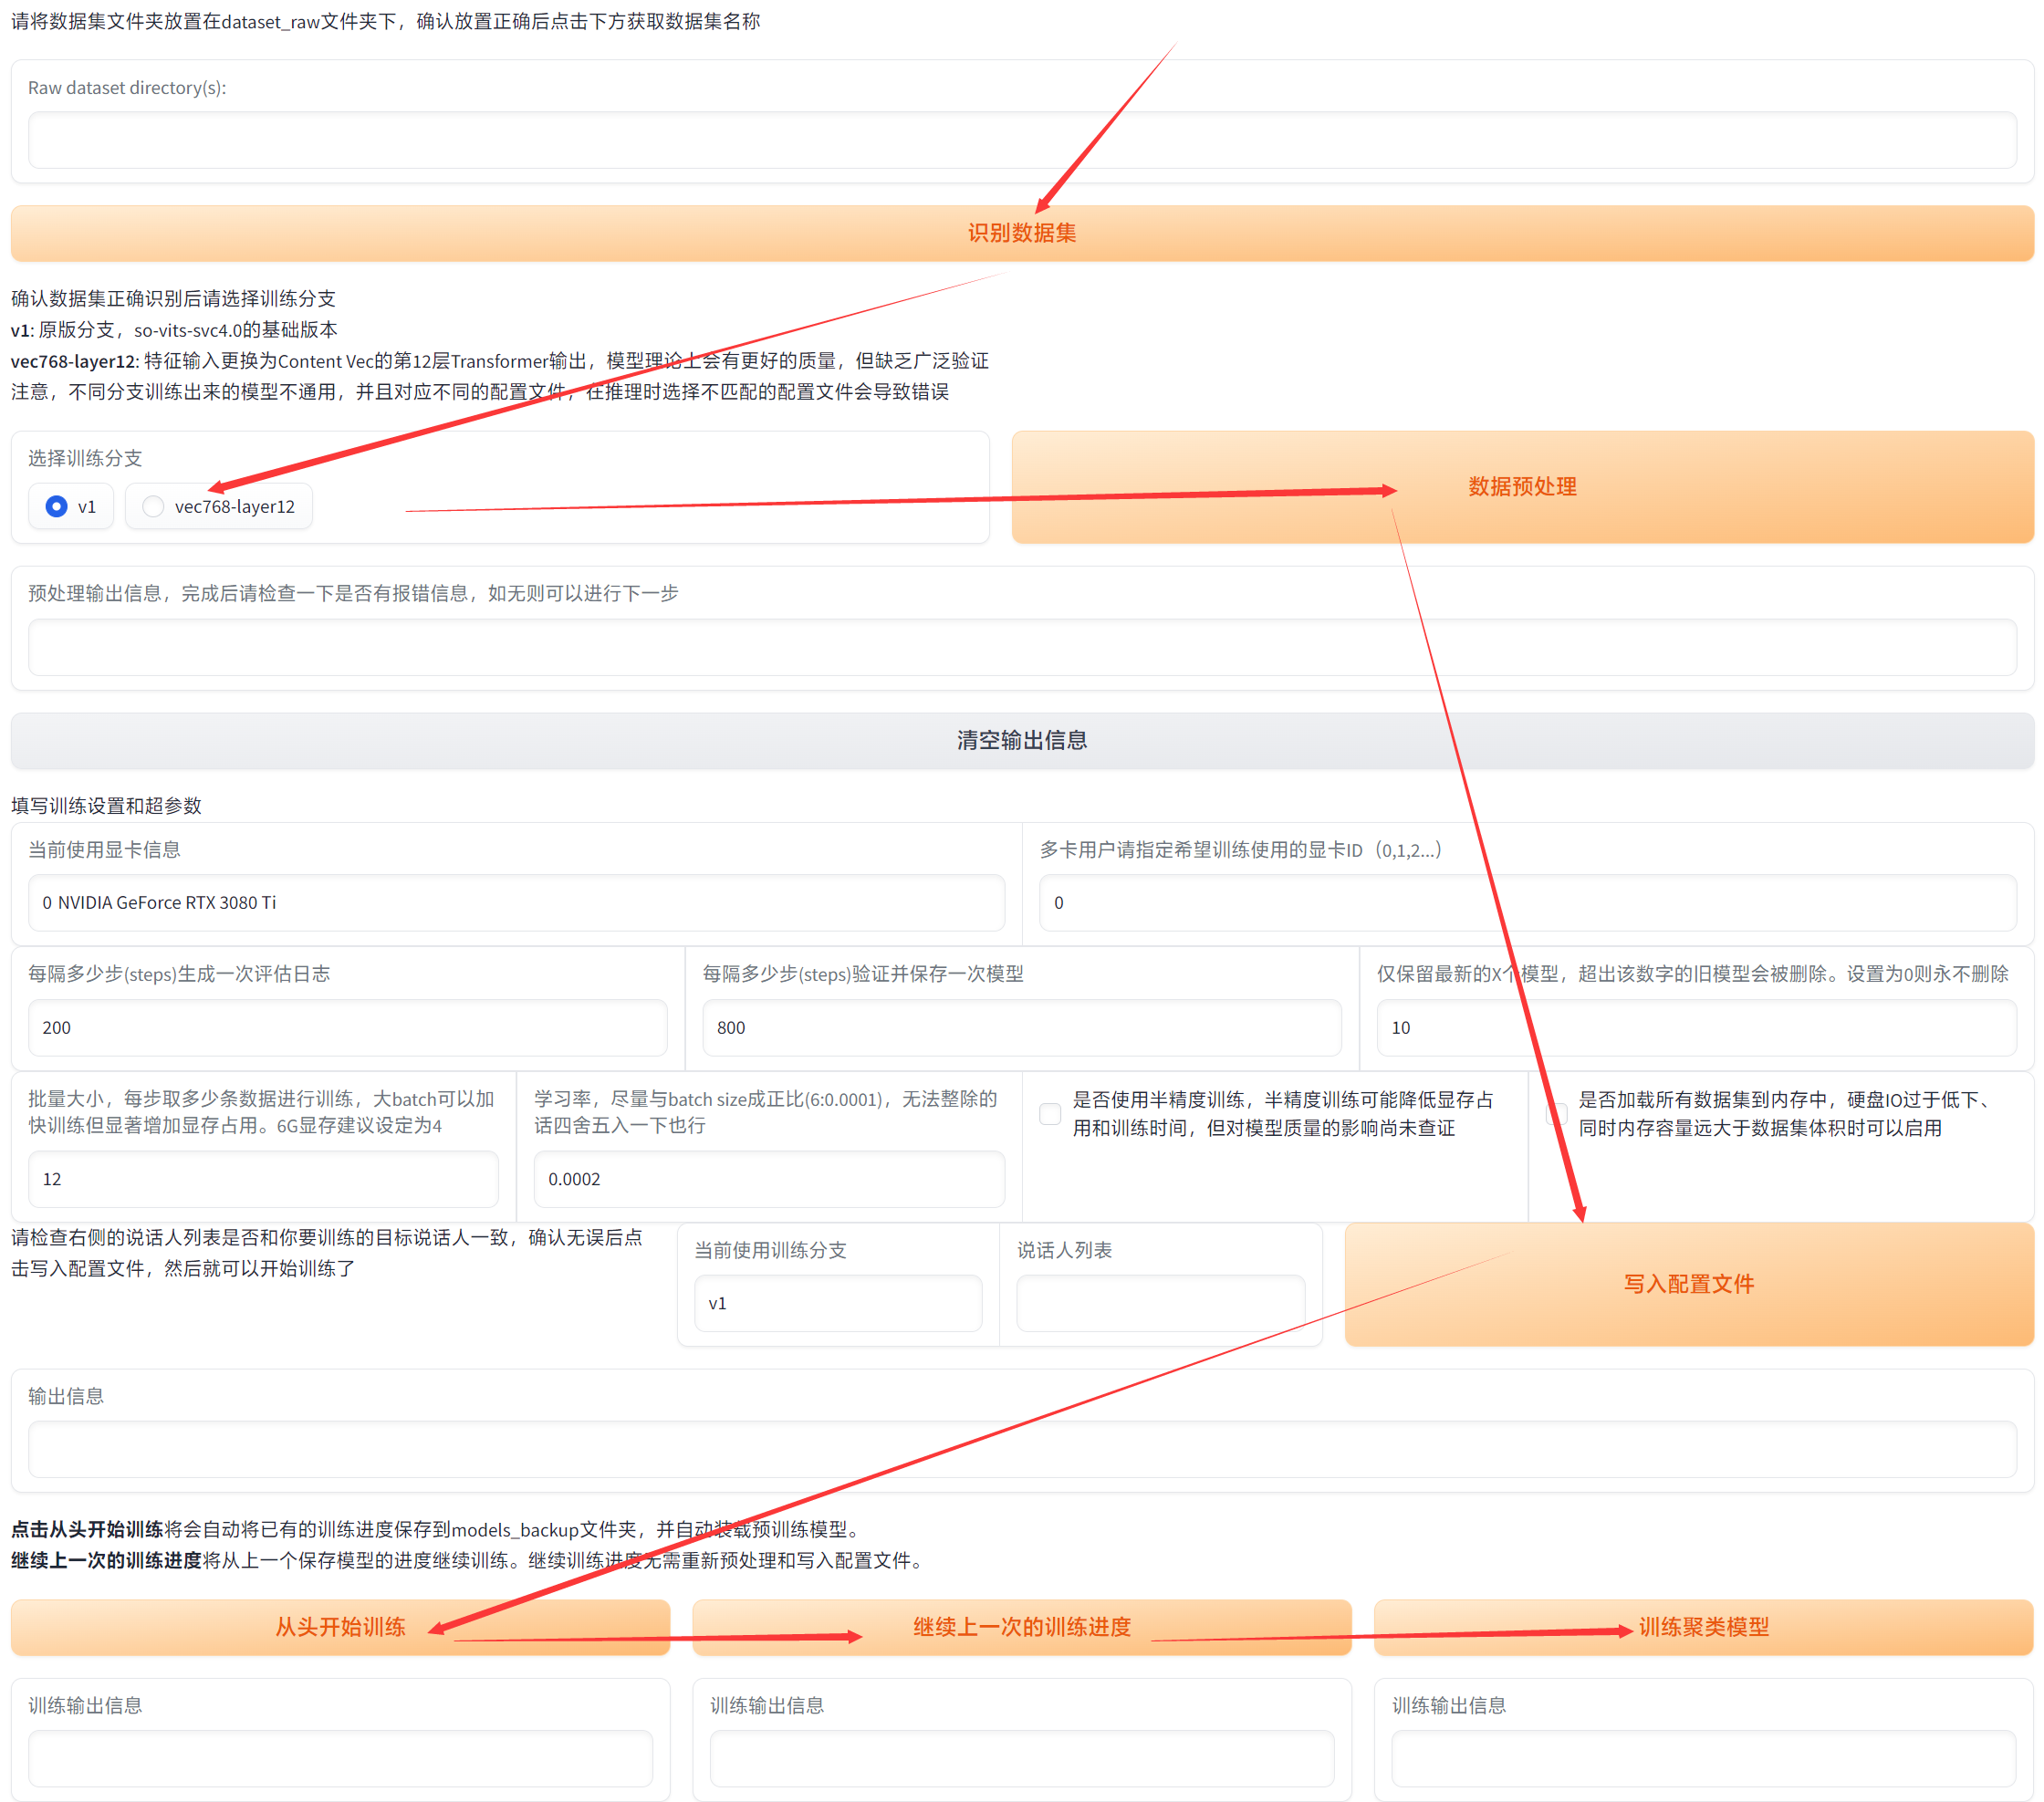2044x1802 pixels.
Task: Click the current GPU info field
Action: tap(516, 902)
